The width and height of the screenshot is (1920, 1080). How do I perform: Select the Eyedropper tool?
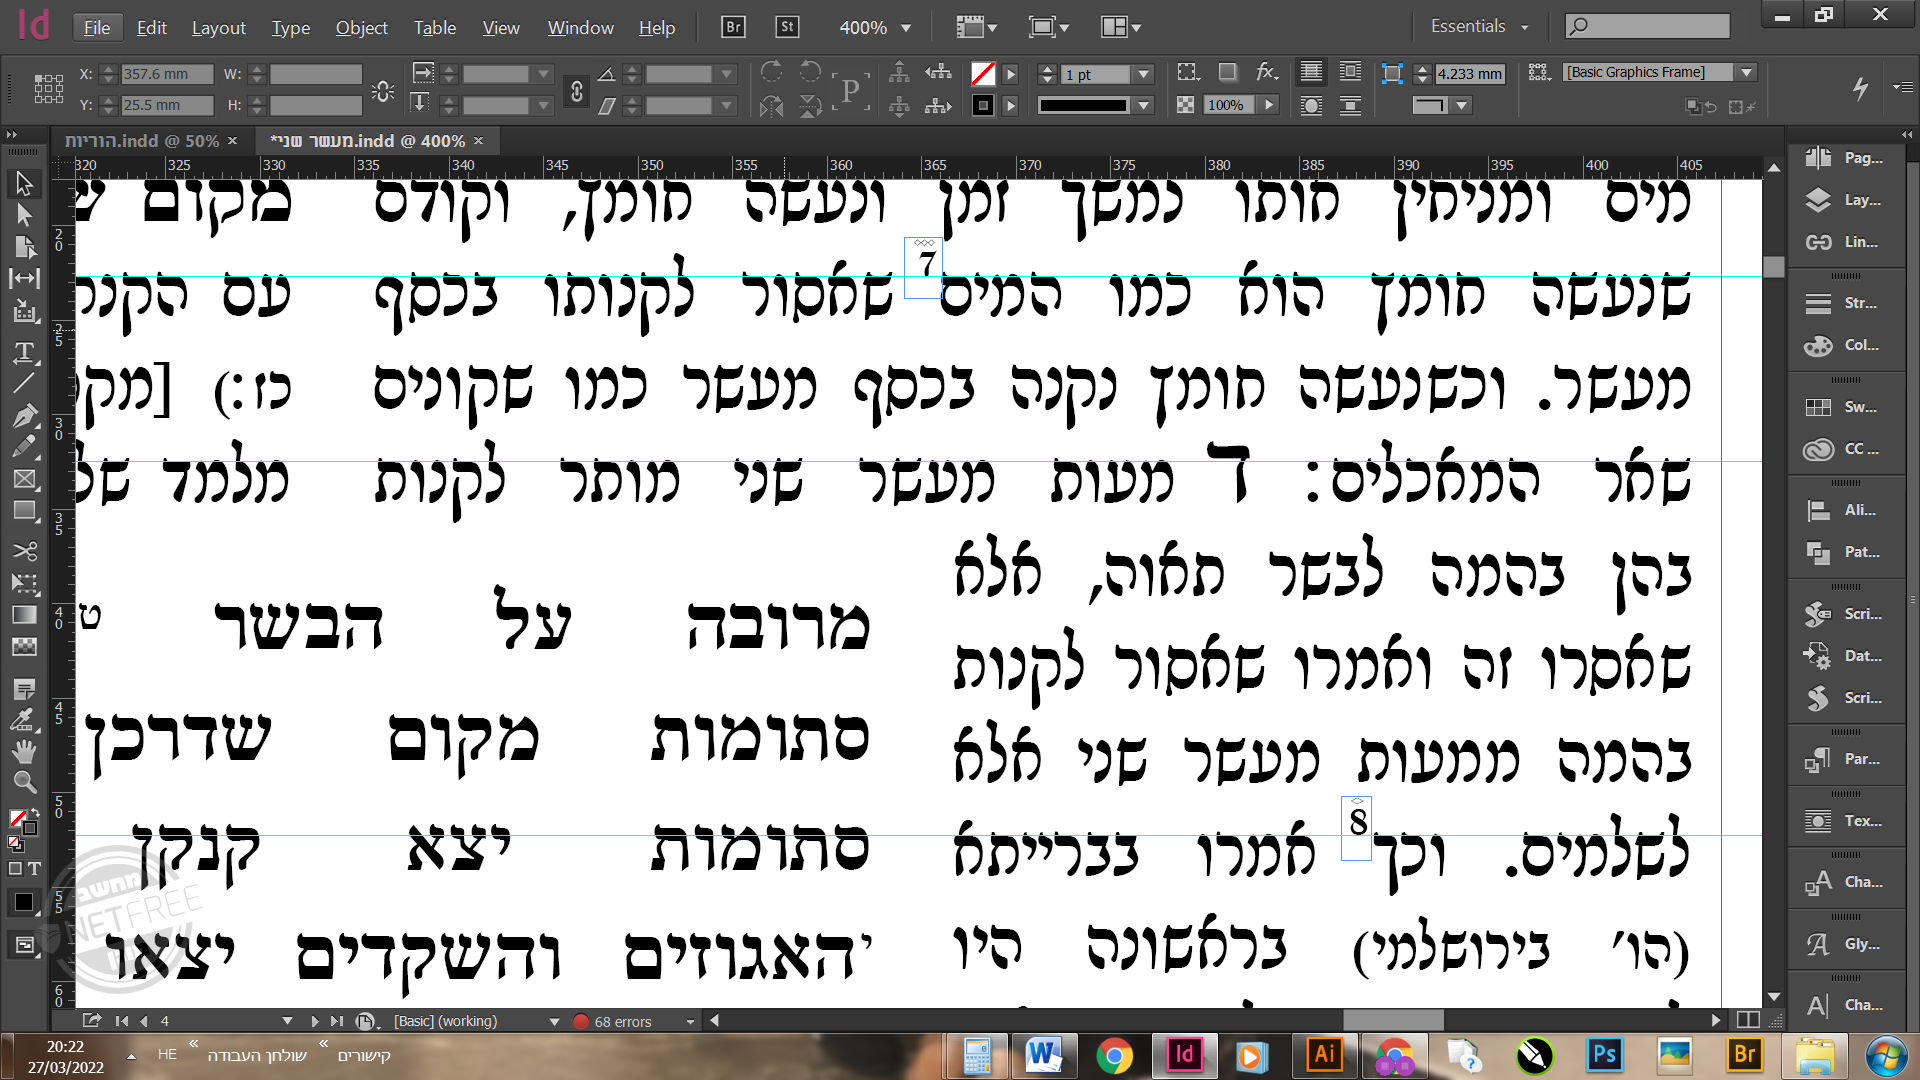point(24,720)
